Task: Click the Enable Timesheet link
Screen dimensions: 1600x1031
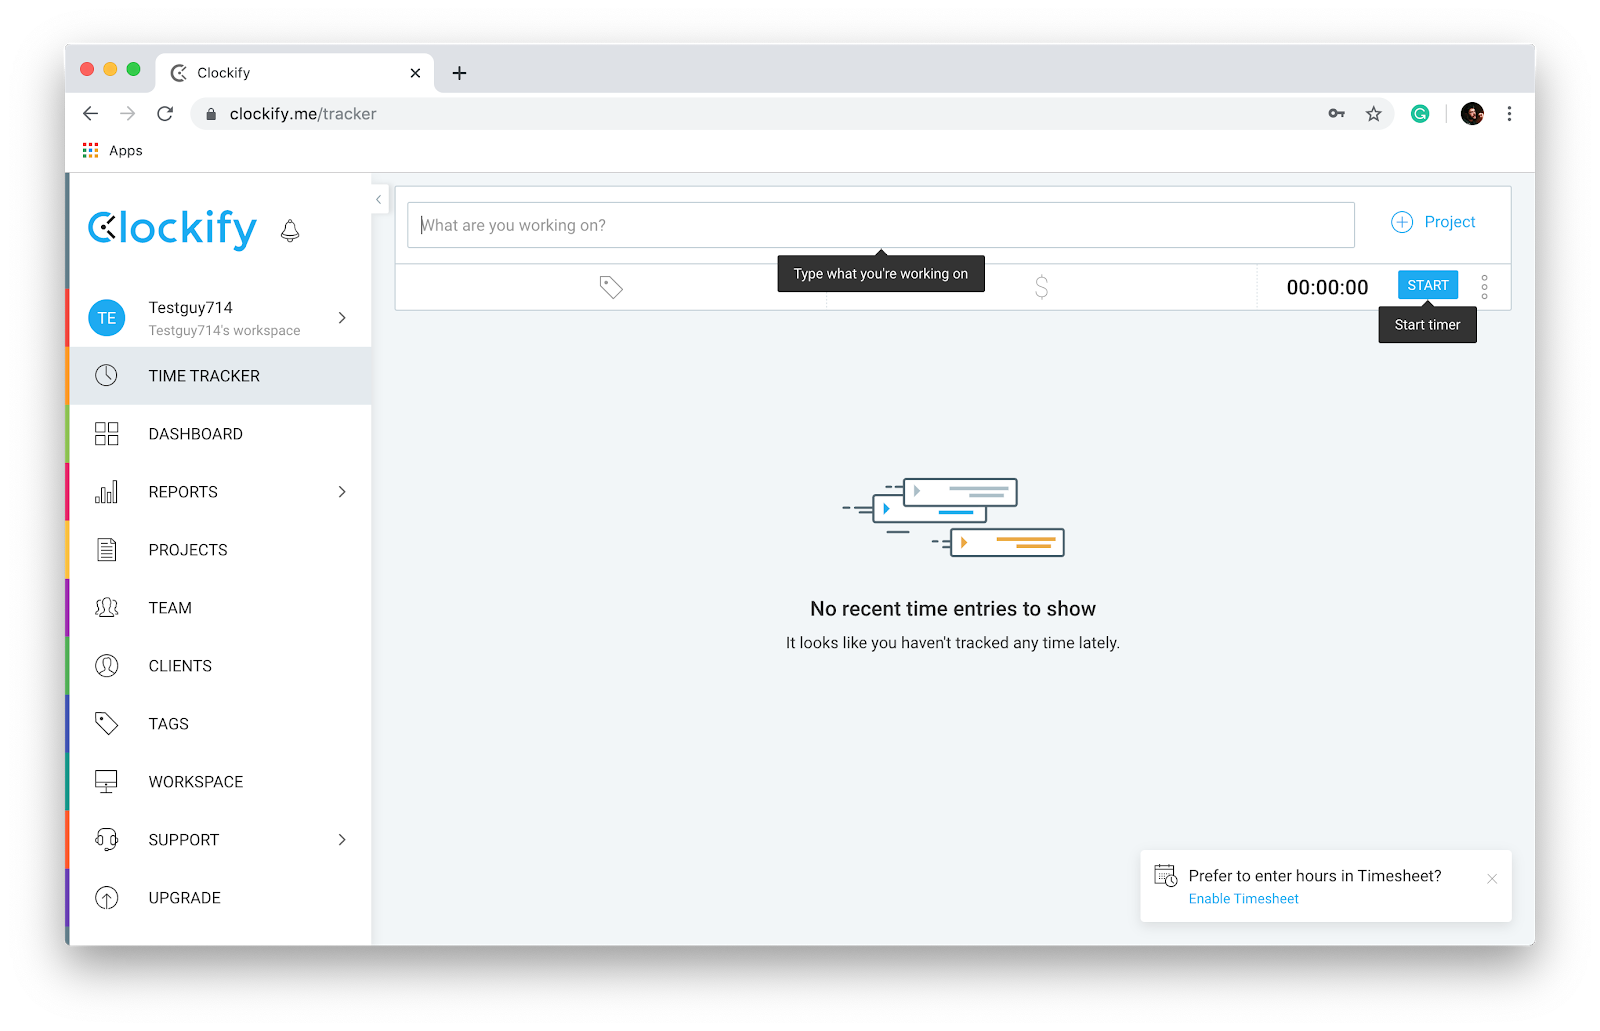Action: (1243, 899)
